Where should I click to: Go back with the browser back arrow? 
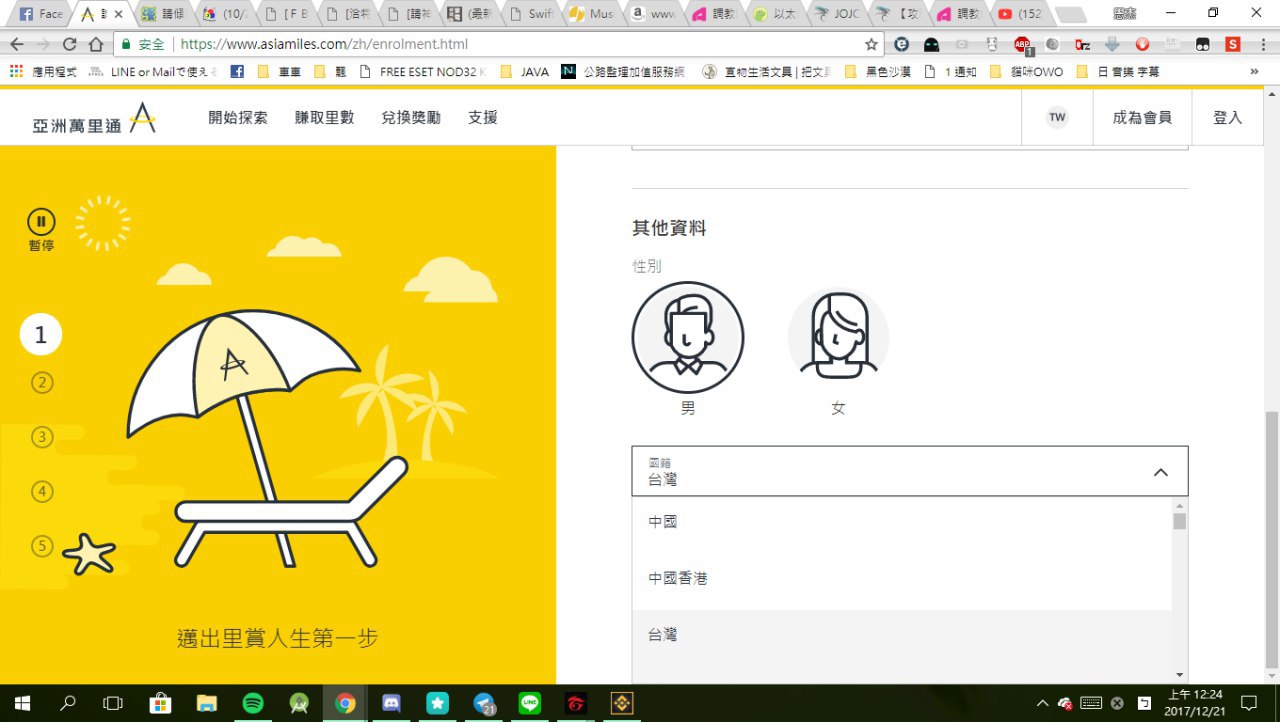17,44
